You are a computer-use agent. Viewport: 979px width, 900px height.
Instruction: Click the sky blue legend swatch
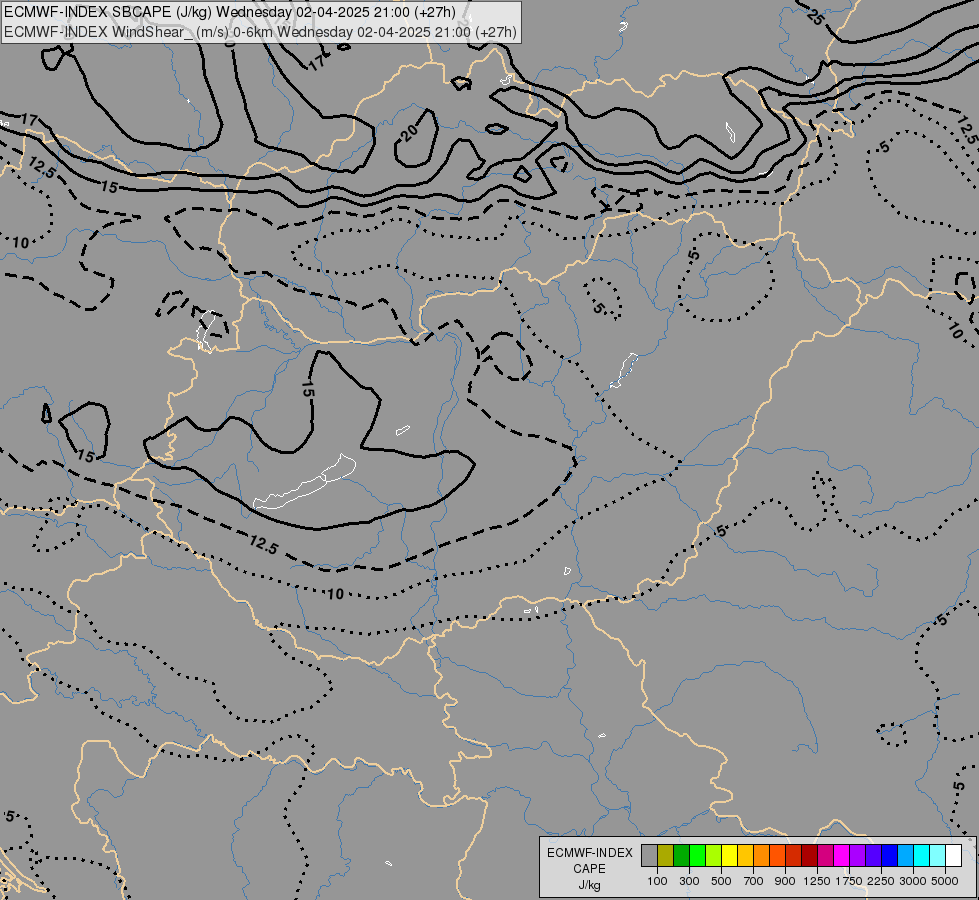click(906, 856)
